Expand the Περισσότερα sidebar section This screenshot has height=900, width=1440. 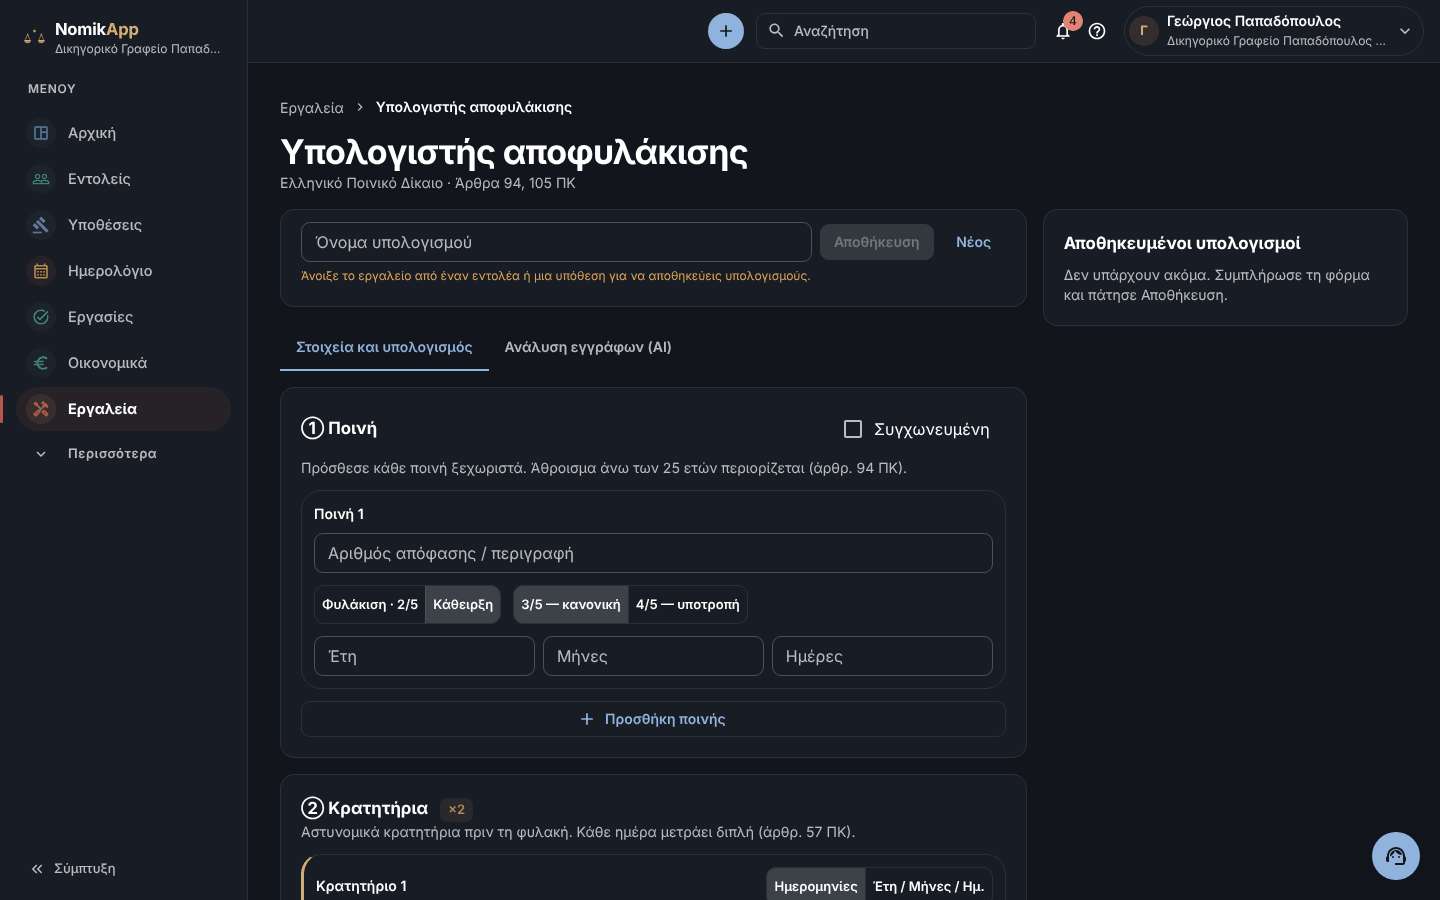124,454
